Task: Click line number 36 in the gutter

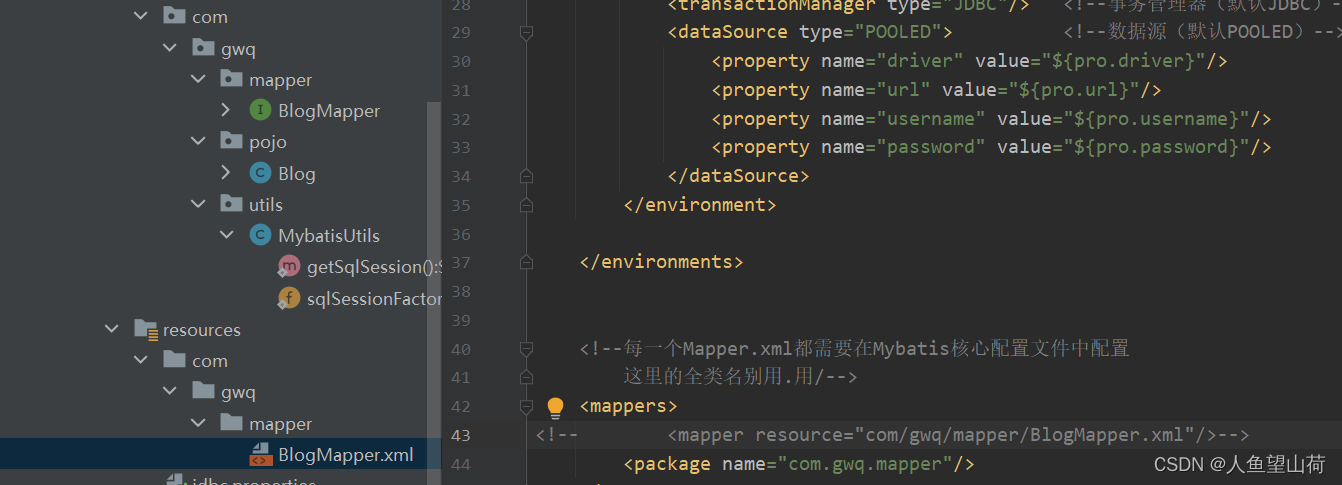Action: coord(460,234)
